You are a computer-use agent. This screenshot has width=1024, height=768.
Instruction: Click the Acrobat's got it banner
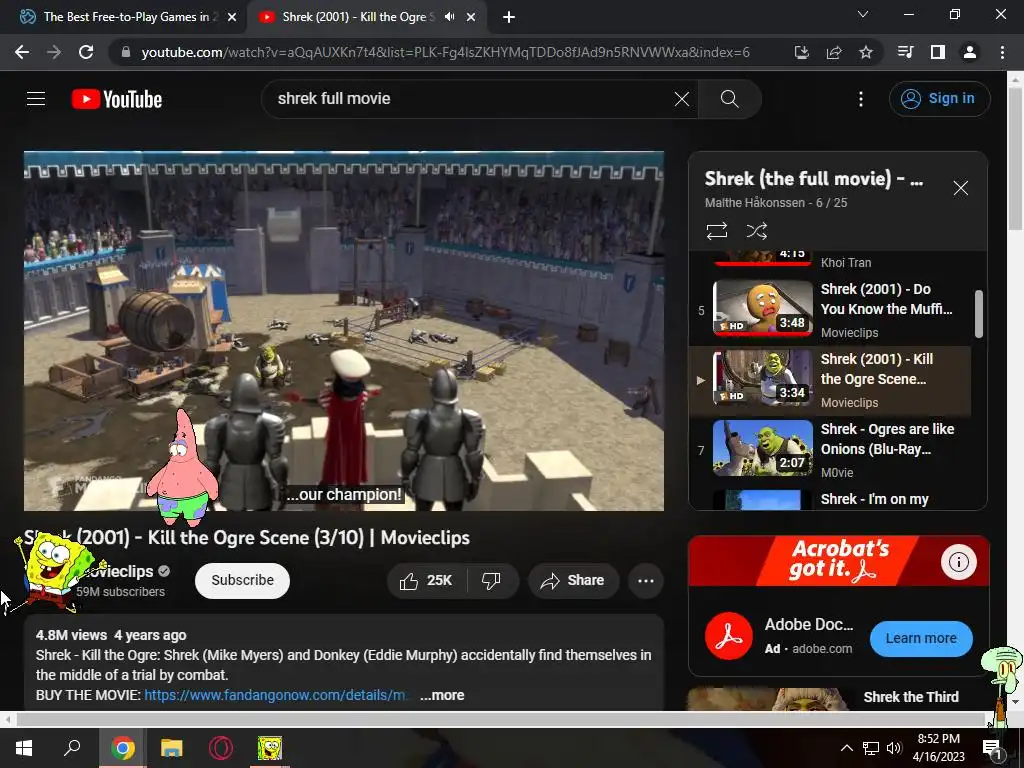click(839, 560)
